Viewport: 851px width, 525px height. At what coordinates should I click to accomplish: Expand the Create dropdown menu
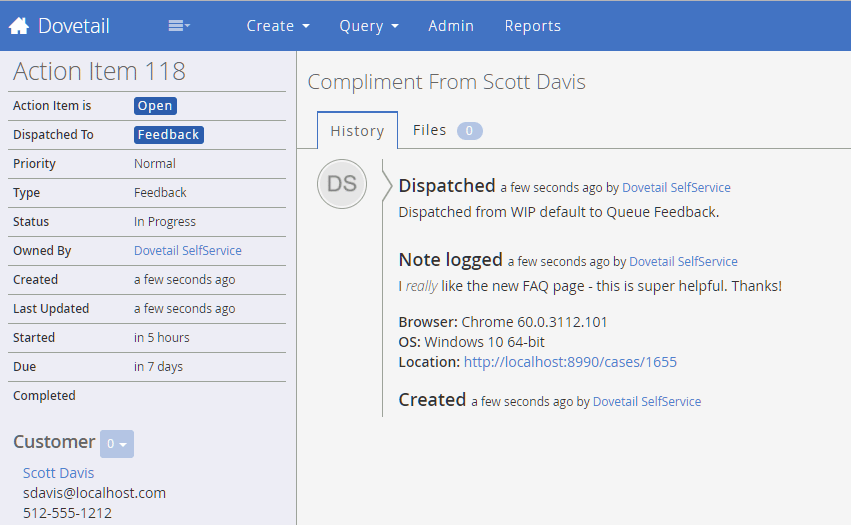tap(278, 26)
